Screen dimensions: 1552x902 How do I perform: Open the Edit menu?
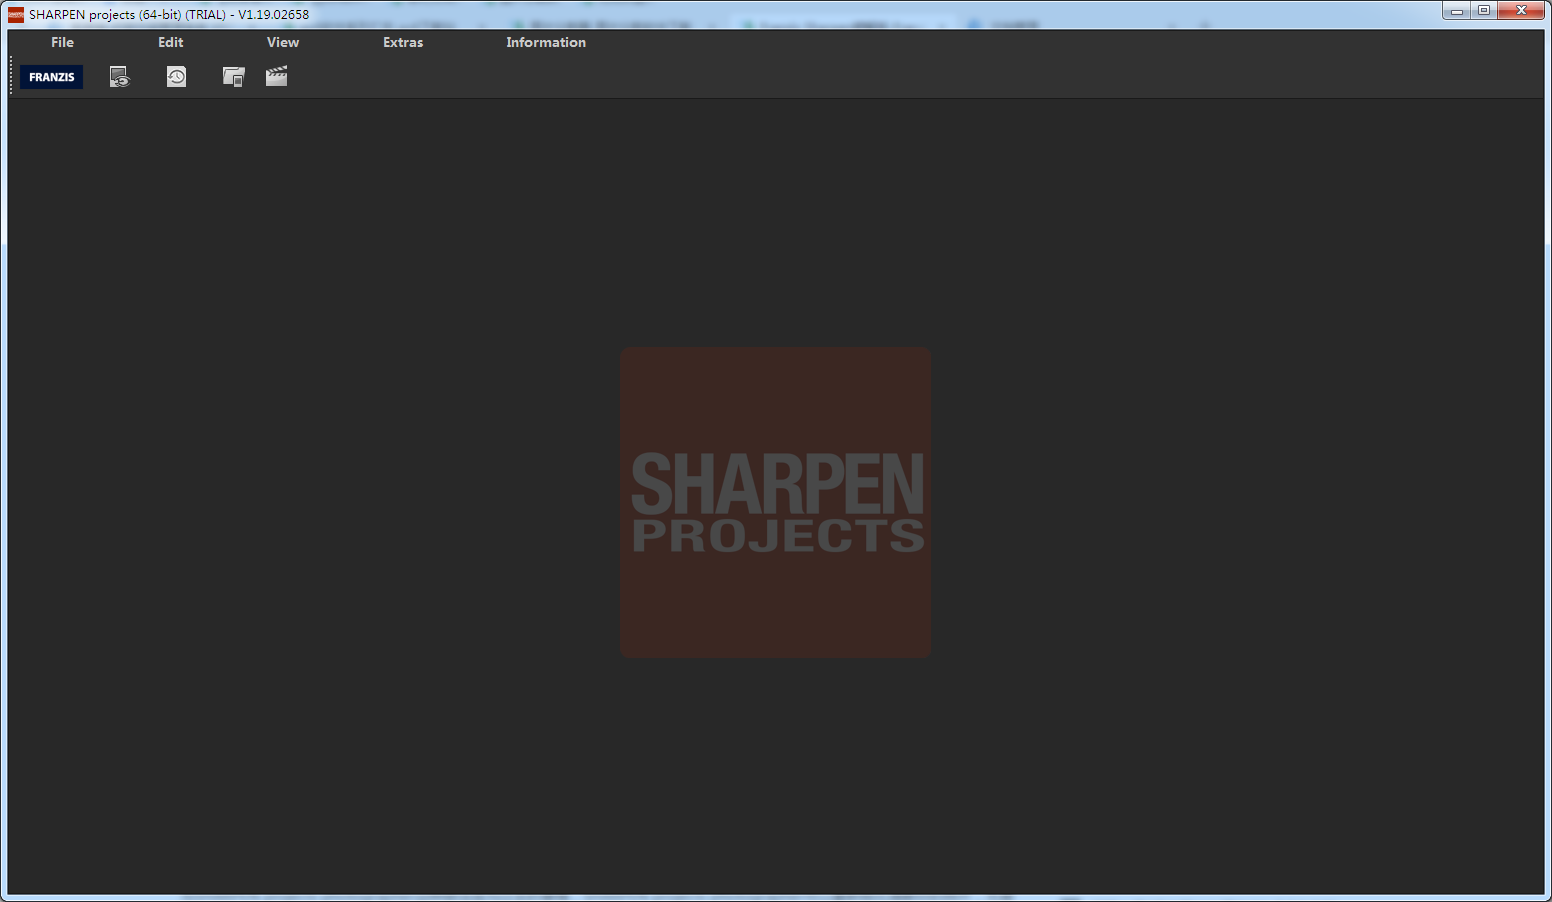[x=170, y=42]
